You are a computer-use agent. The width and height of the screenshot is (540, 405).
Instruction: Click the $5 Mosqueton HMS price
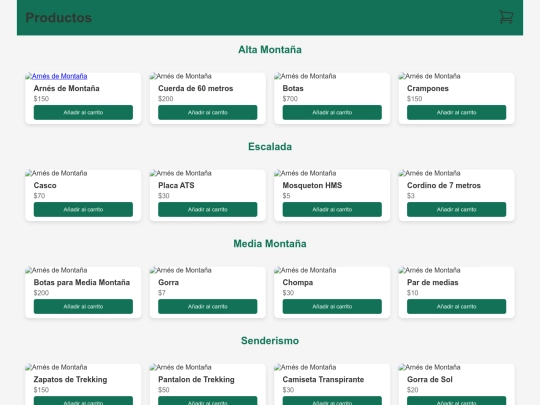(x=287, y=196)
